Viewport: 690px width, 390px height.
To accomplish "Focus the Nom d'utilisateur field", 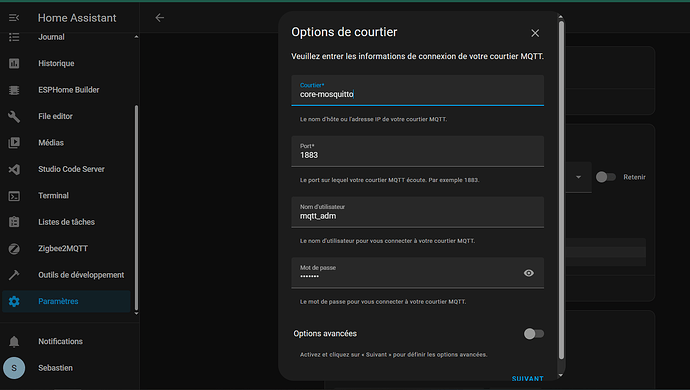I will (x=417, y=212).
